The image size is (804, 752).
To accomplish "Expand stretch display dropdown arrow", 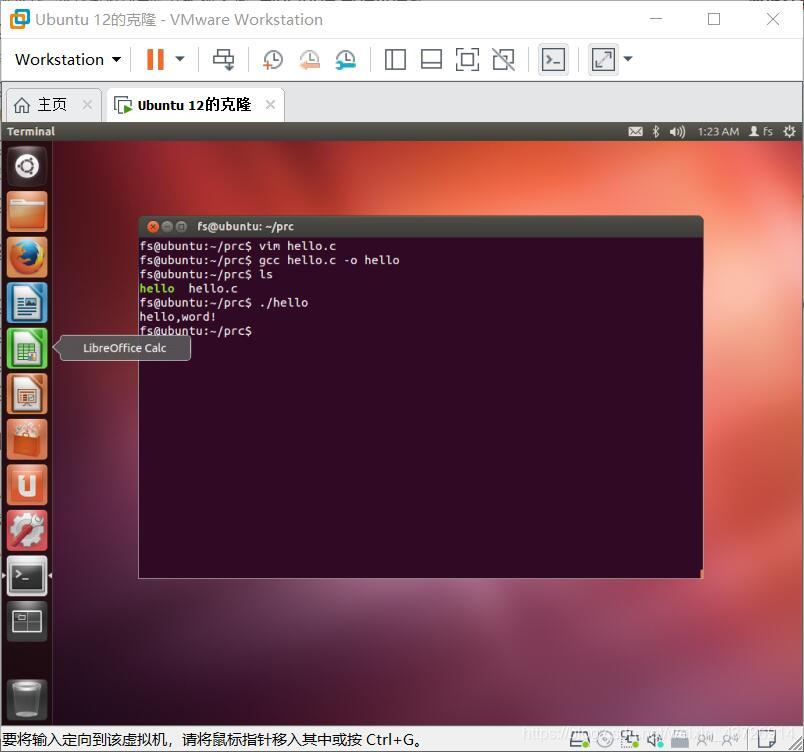I will (628, 59).
